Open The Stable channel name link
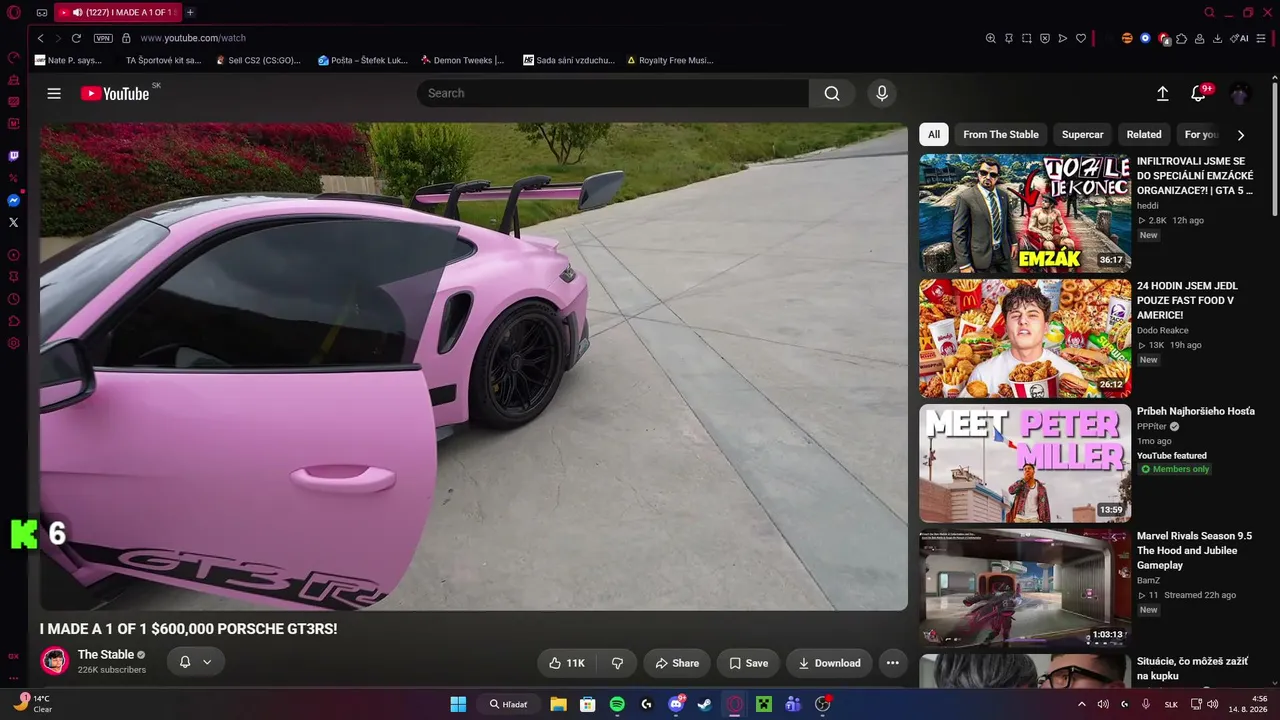1280x720 pixels. [x=106, y=655]
